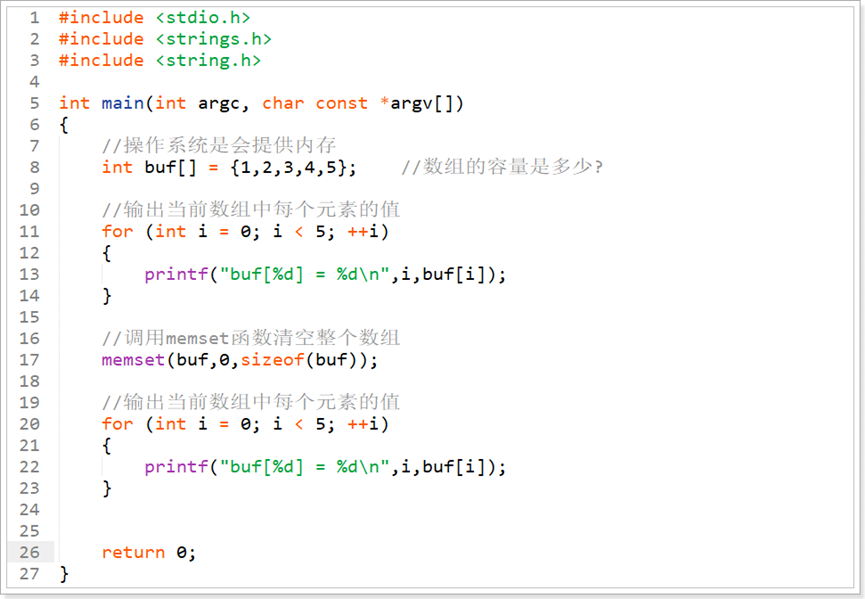Click the '<strings.h>' header name
Viewport: 865px width, 599px height.
[213, 39]
